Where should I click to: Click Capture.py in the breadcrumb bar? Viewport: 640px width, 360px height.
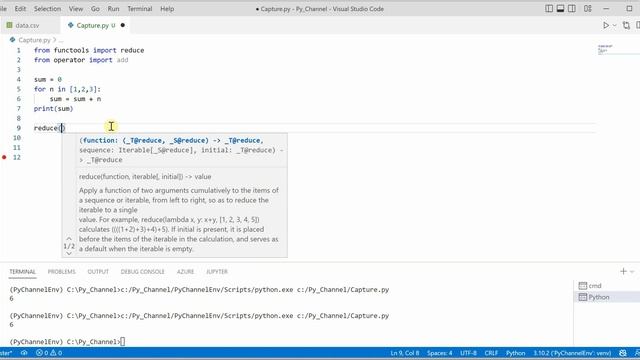(34, 40)
